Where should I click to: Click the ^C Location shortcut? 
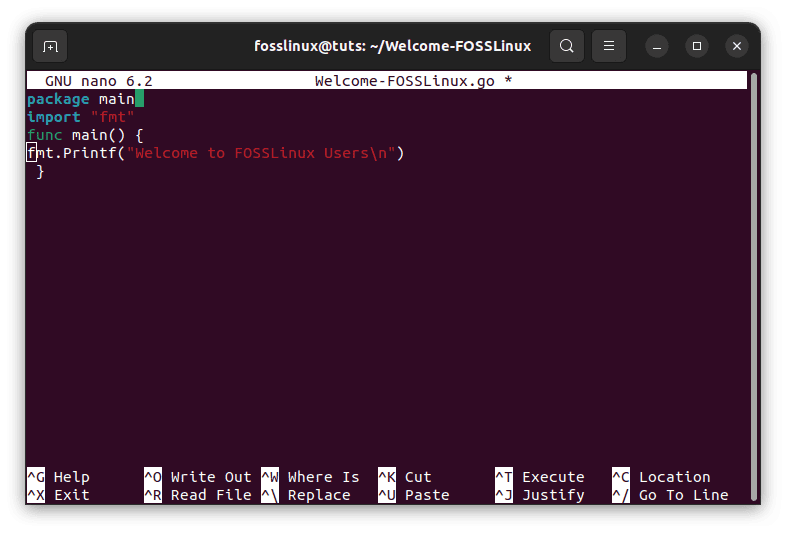pos(661,477)
